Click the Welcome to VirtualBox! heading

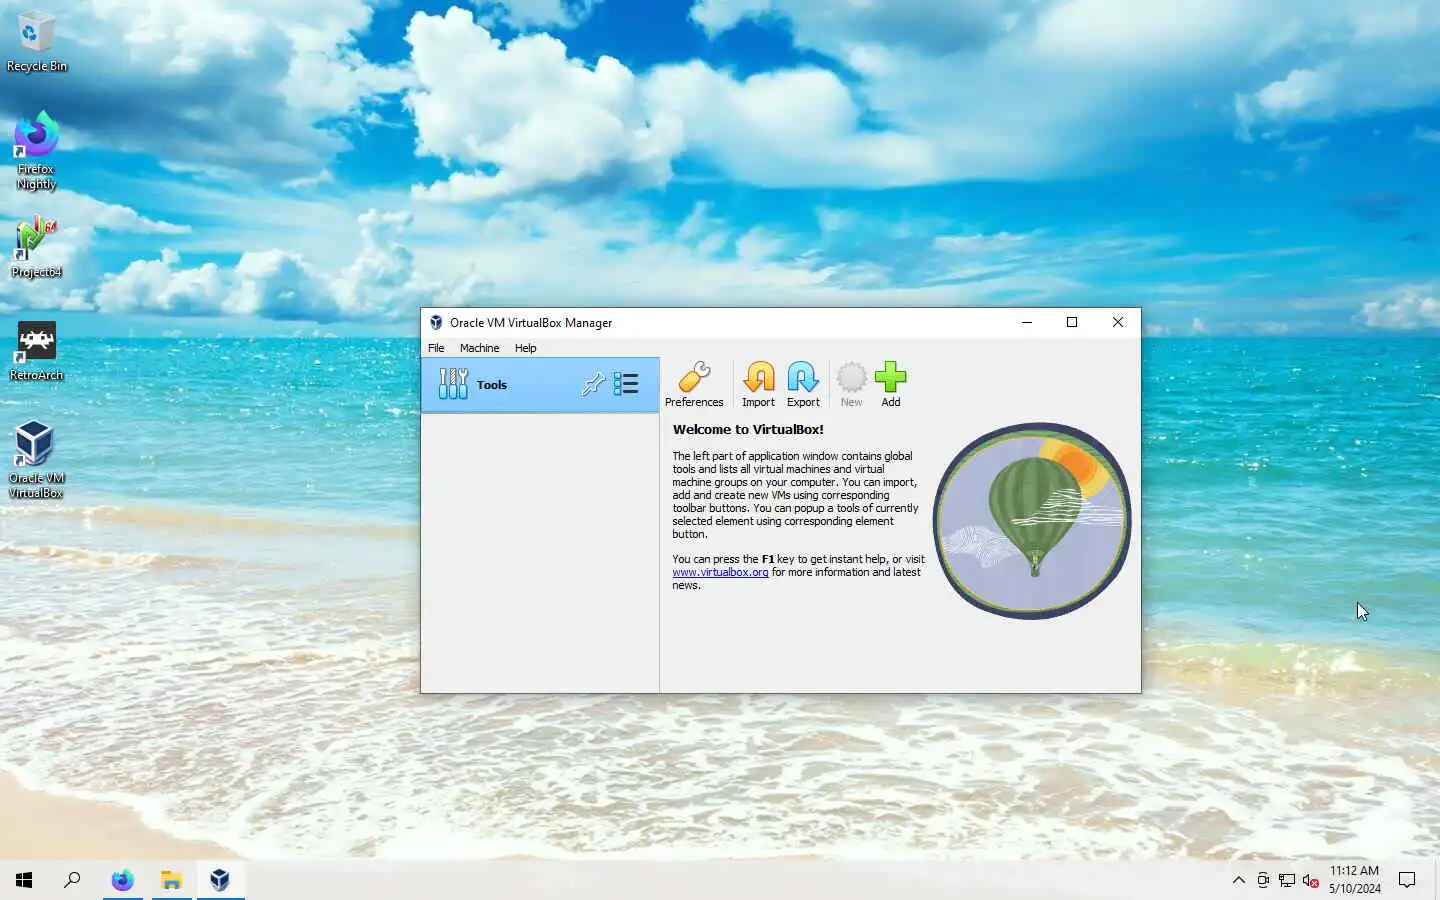click(748, 429)
